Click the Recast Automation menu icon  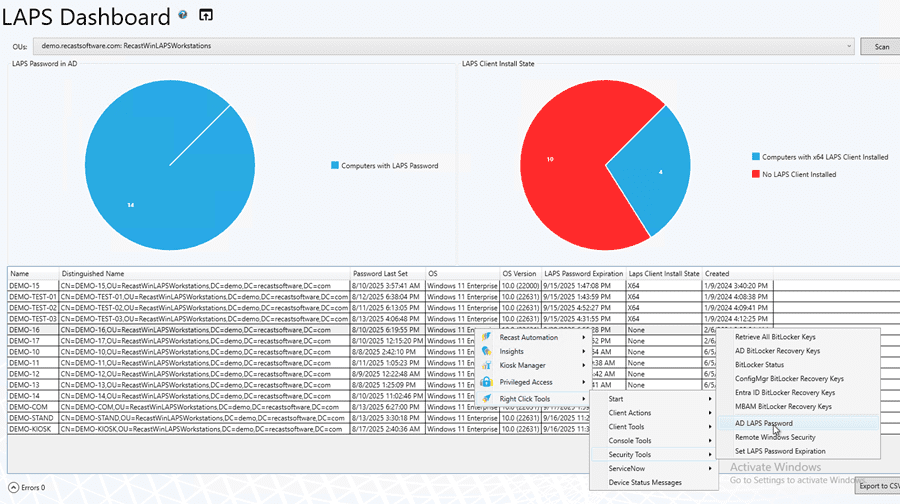(x=486, y=337)
